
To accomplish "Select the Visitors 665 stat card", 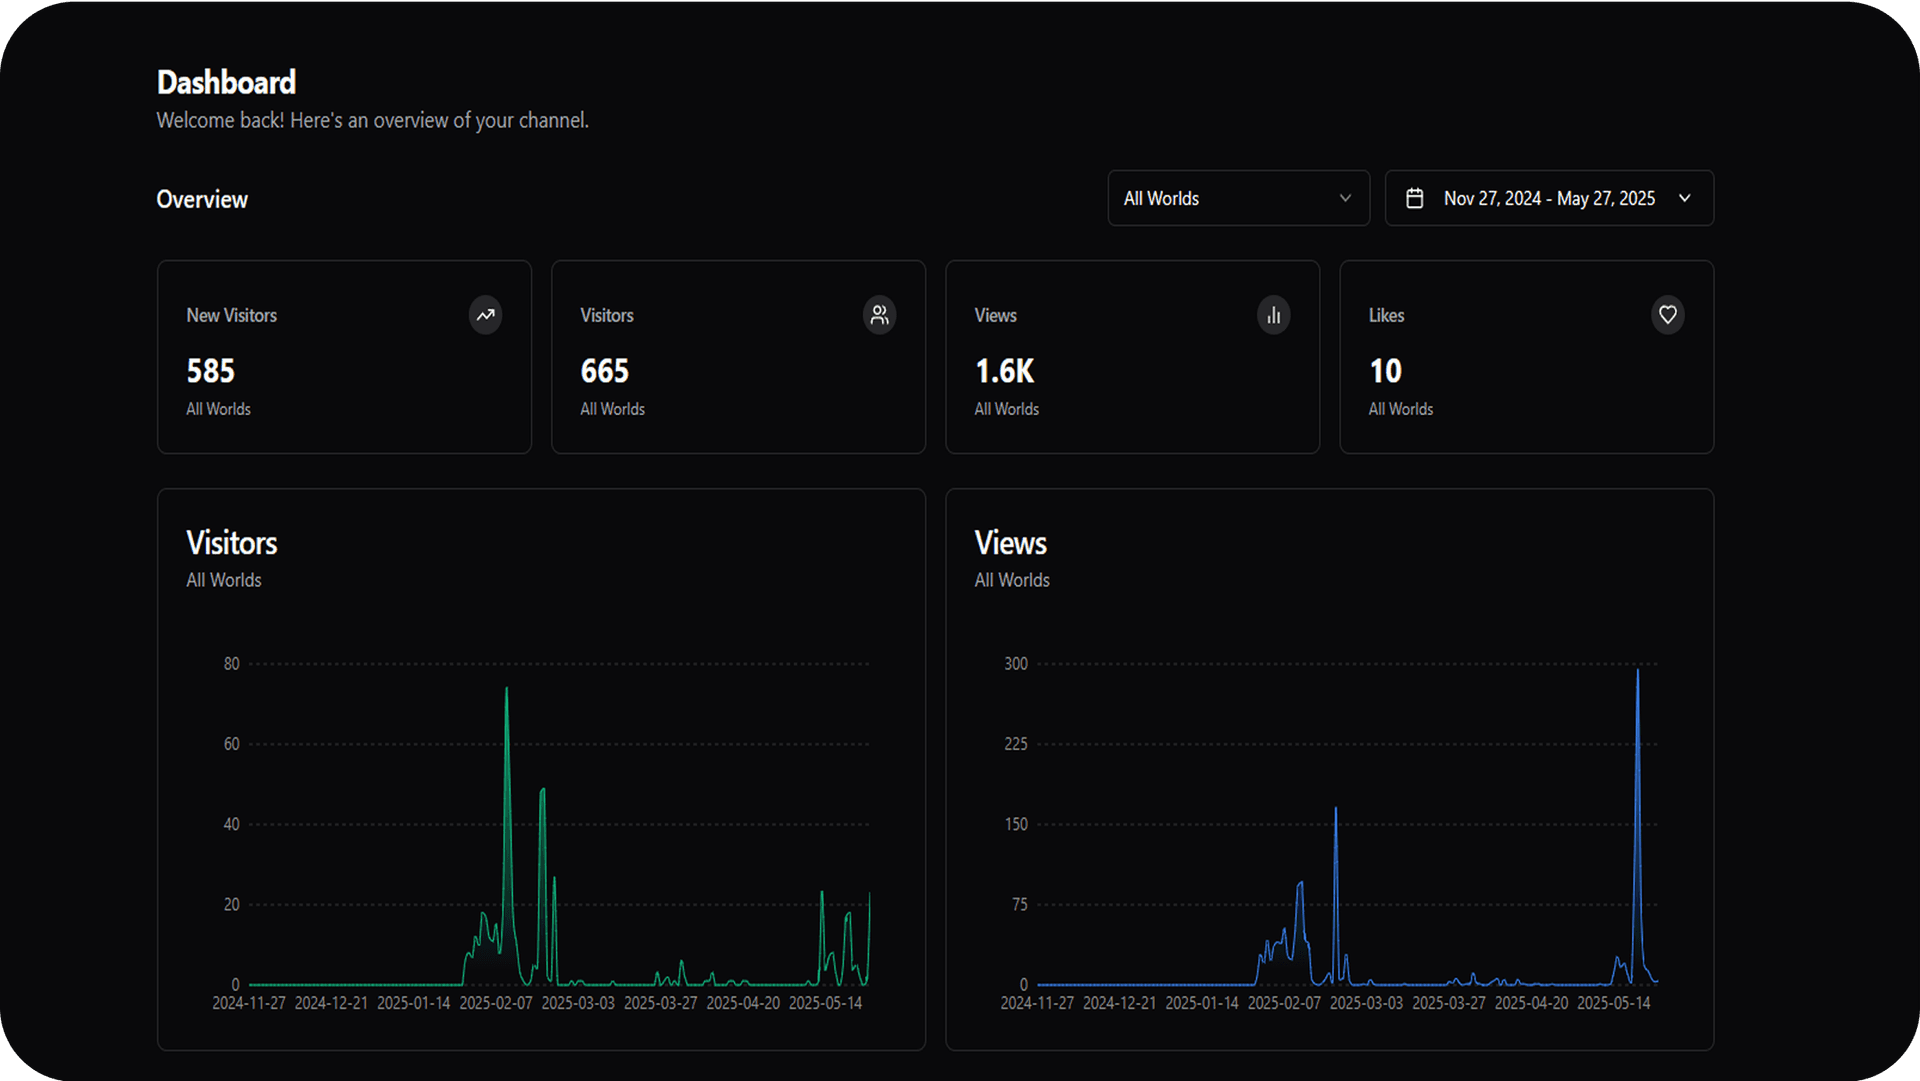I will (738, 357).
